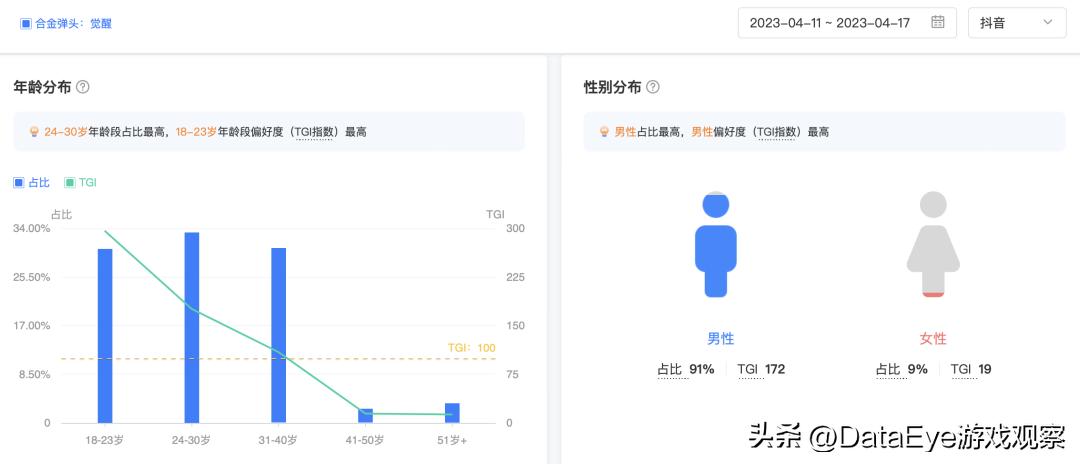Open the 抖音 platform dropdown
1080x464 pixels.
(x=1017, y=23)
